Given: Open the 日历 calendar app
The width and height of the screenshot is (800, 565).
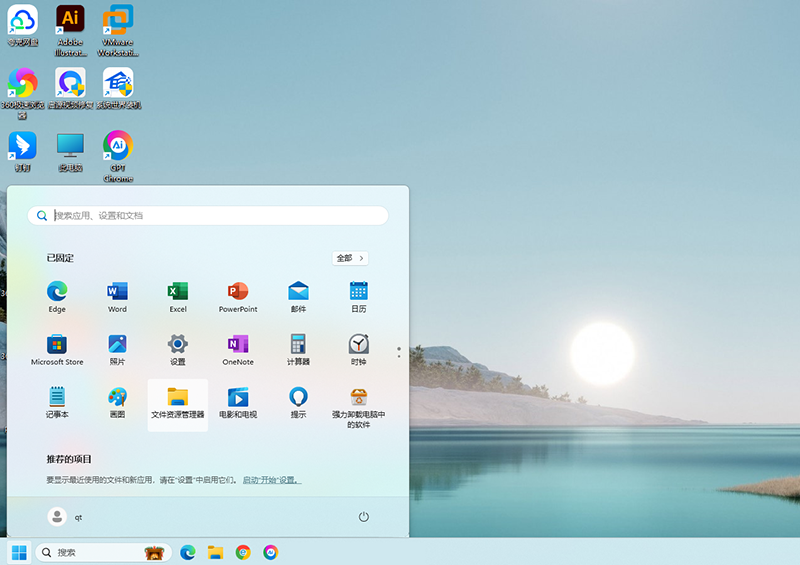Looking at the screenshot, I should coord(359,297).
